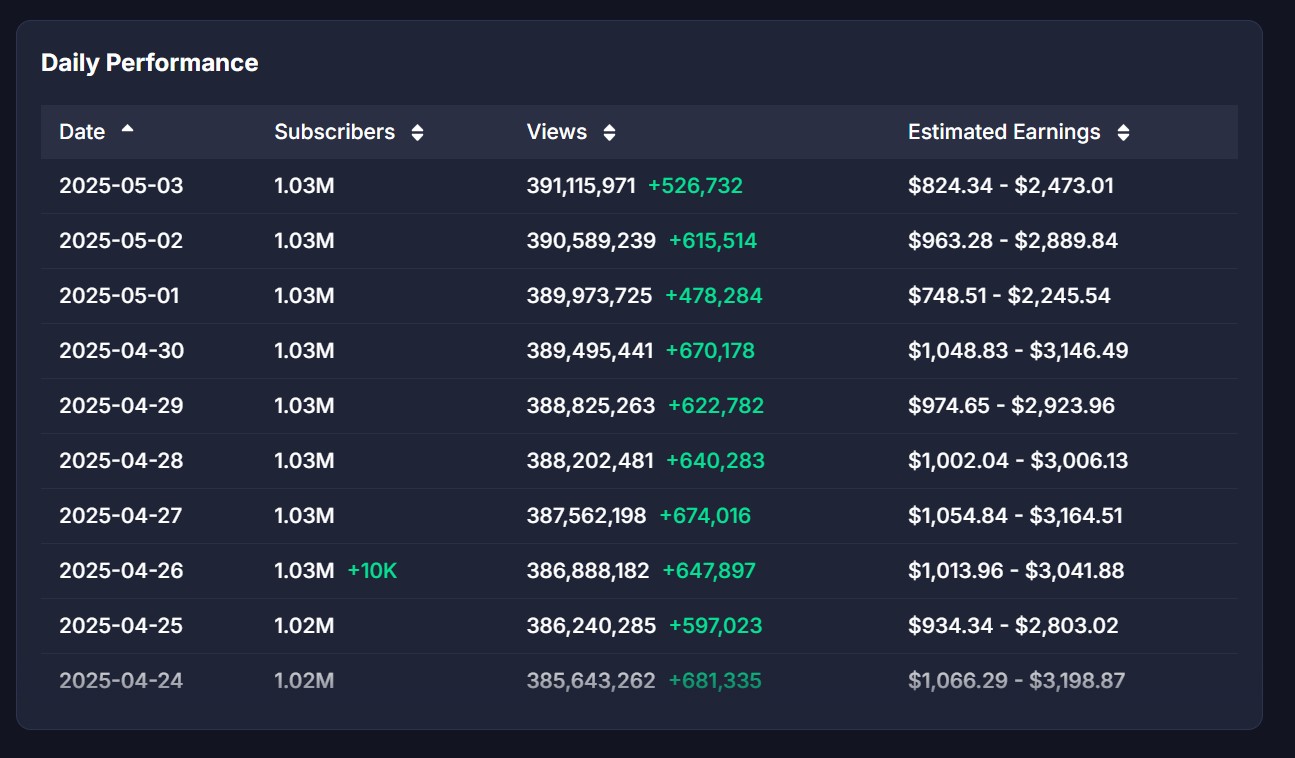Screen dimensions: 1295x758
Task: Click earnings $963.28 - $2,889.84
Action: click(x=1012, y=241)
